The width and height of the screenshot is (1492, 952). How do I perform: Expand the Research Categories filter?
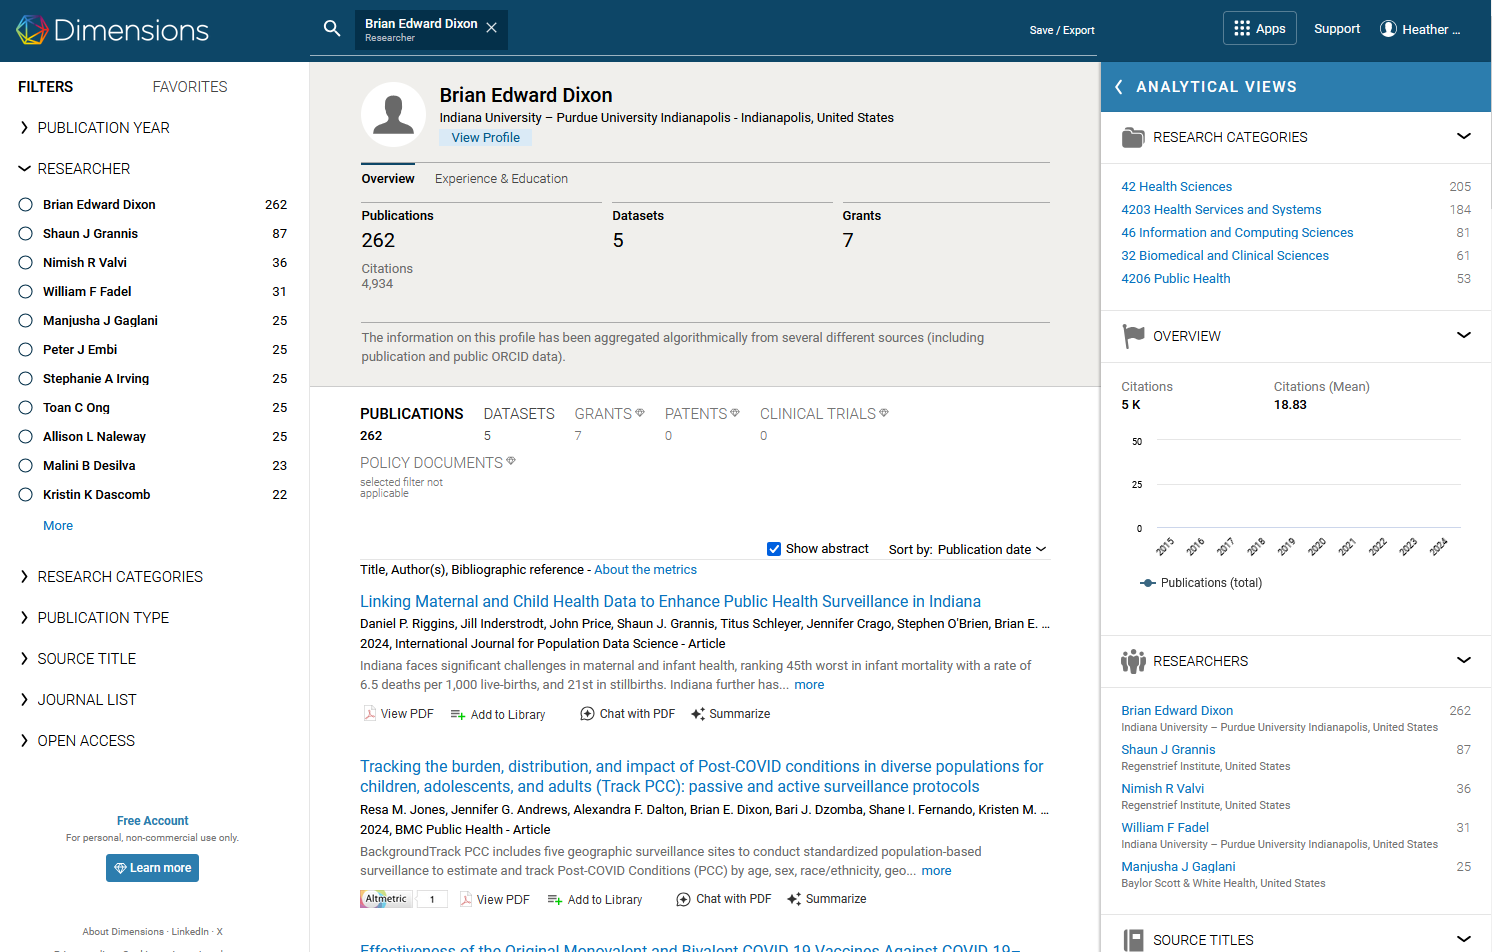(x=110, y=577)
